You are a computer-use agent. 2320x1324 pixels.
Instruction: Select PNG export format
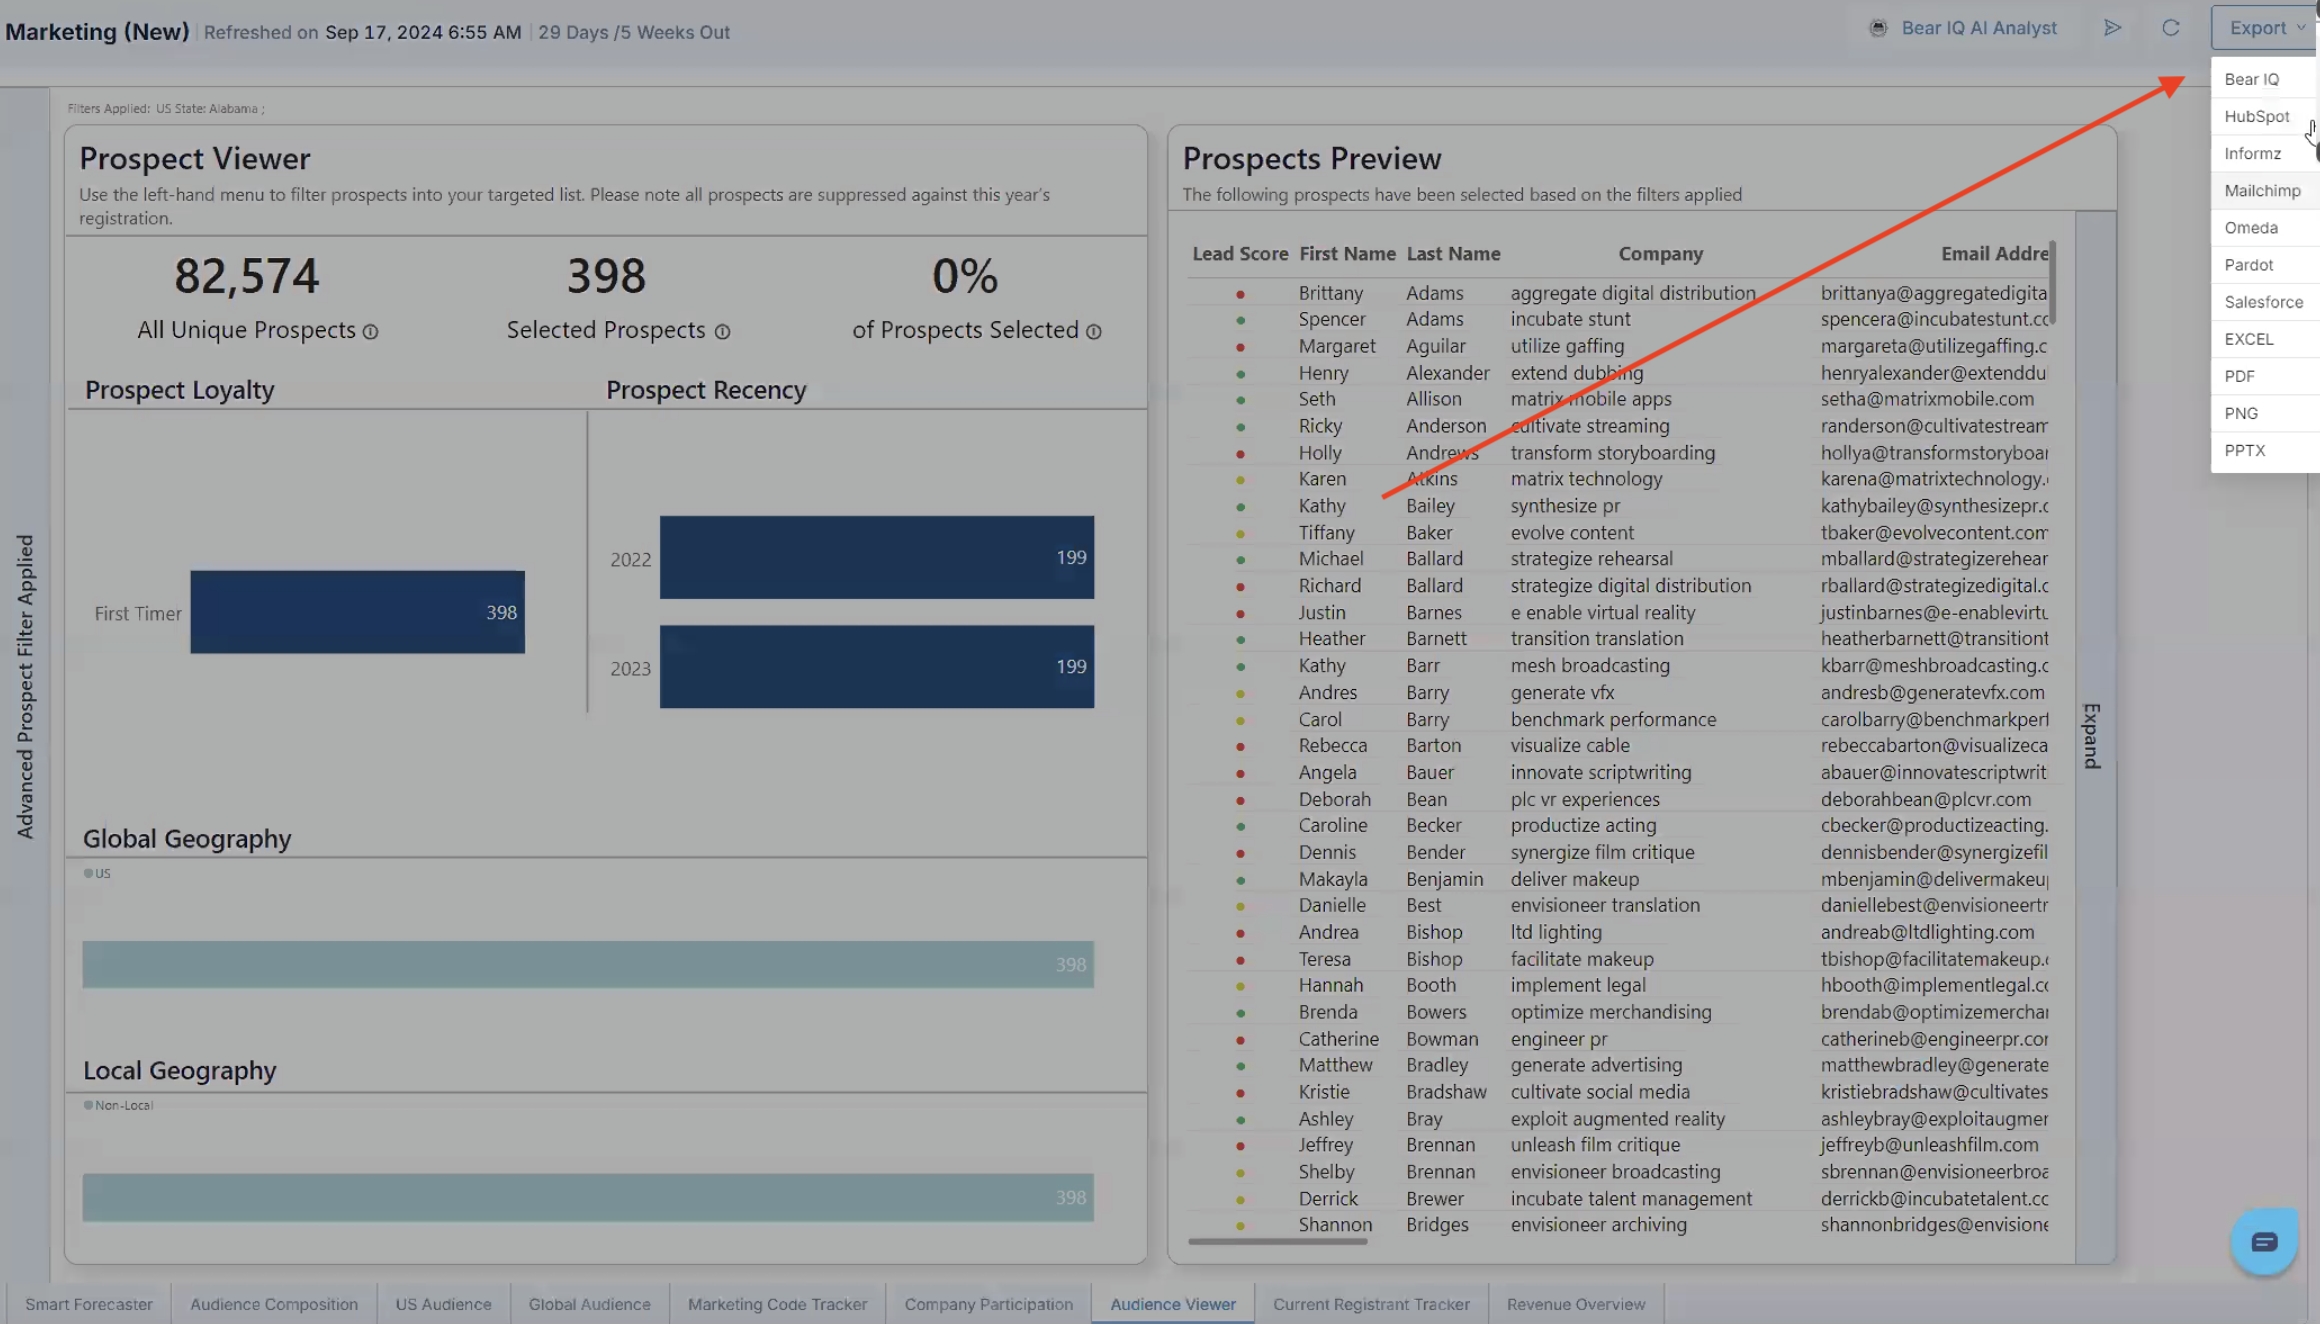(2240, 411)
